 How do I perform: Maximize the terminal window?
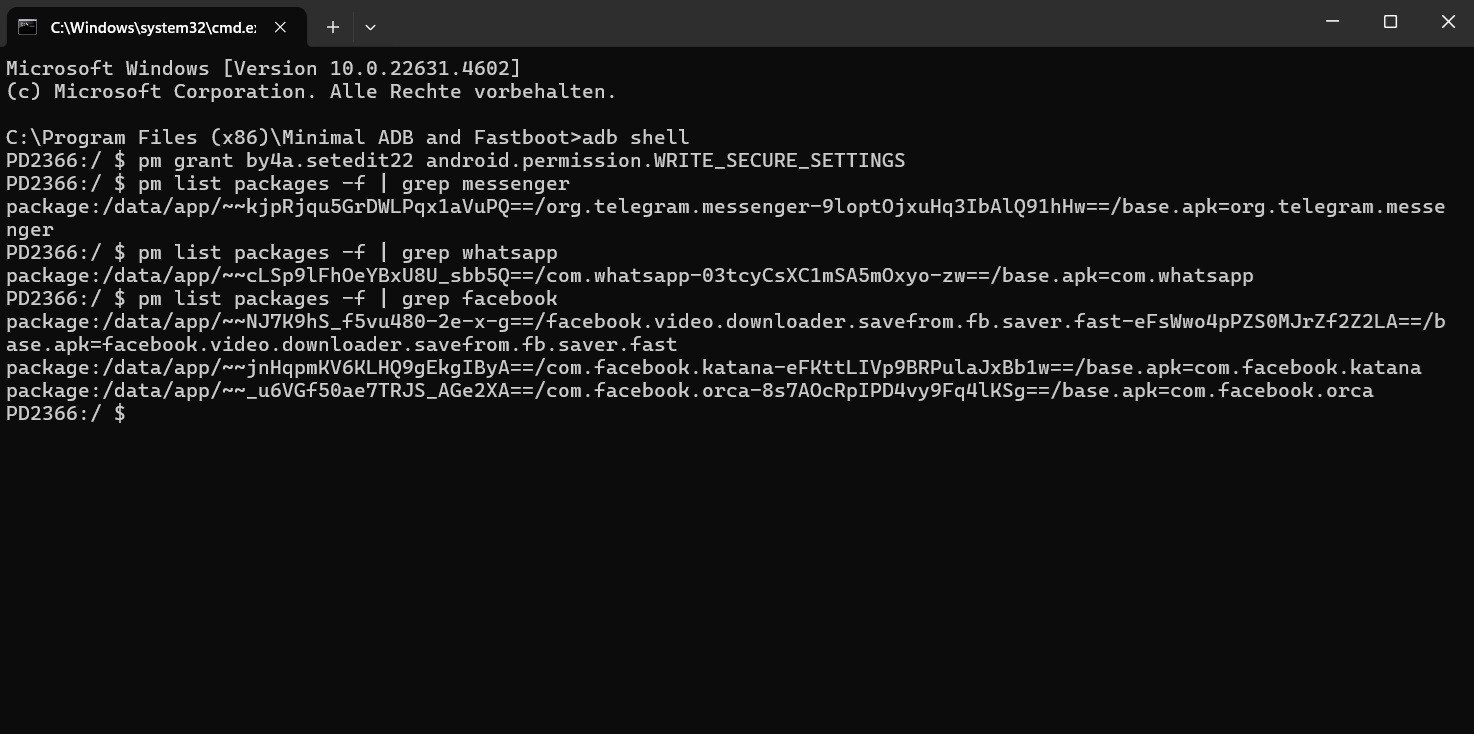(1390, 21)
